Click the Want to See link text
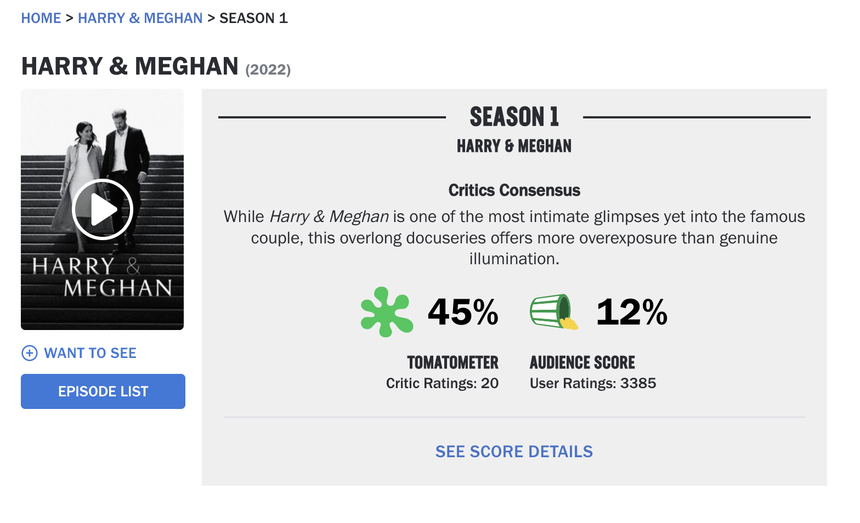This screenshot has height=523, width=860. (90, 353)
